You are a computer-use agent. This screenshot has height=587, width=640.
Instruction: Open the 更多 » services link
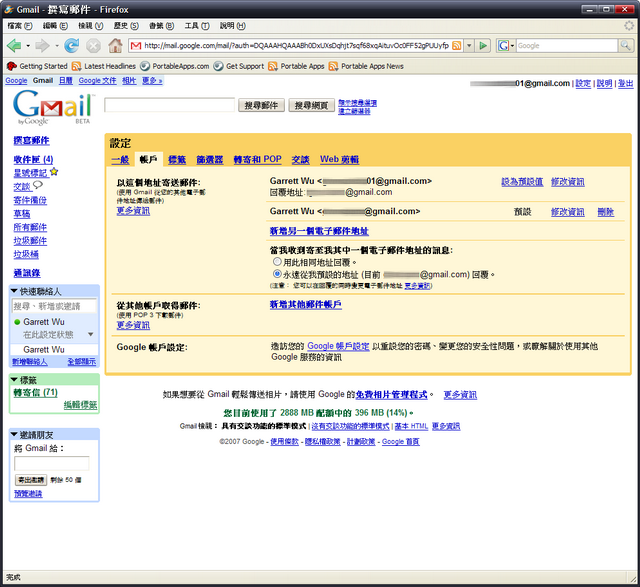[x=152, y=81]
